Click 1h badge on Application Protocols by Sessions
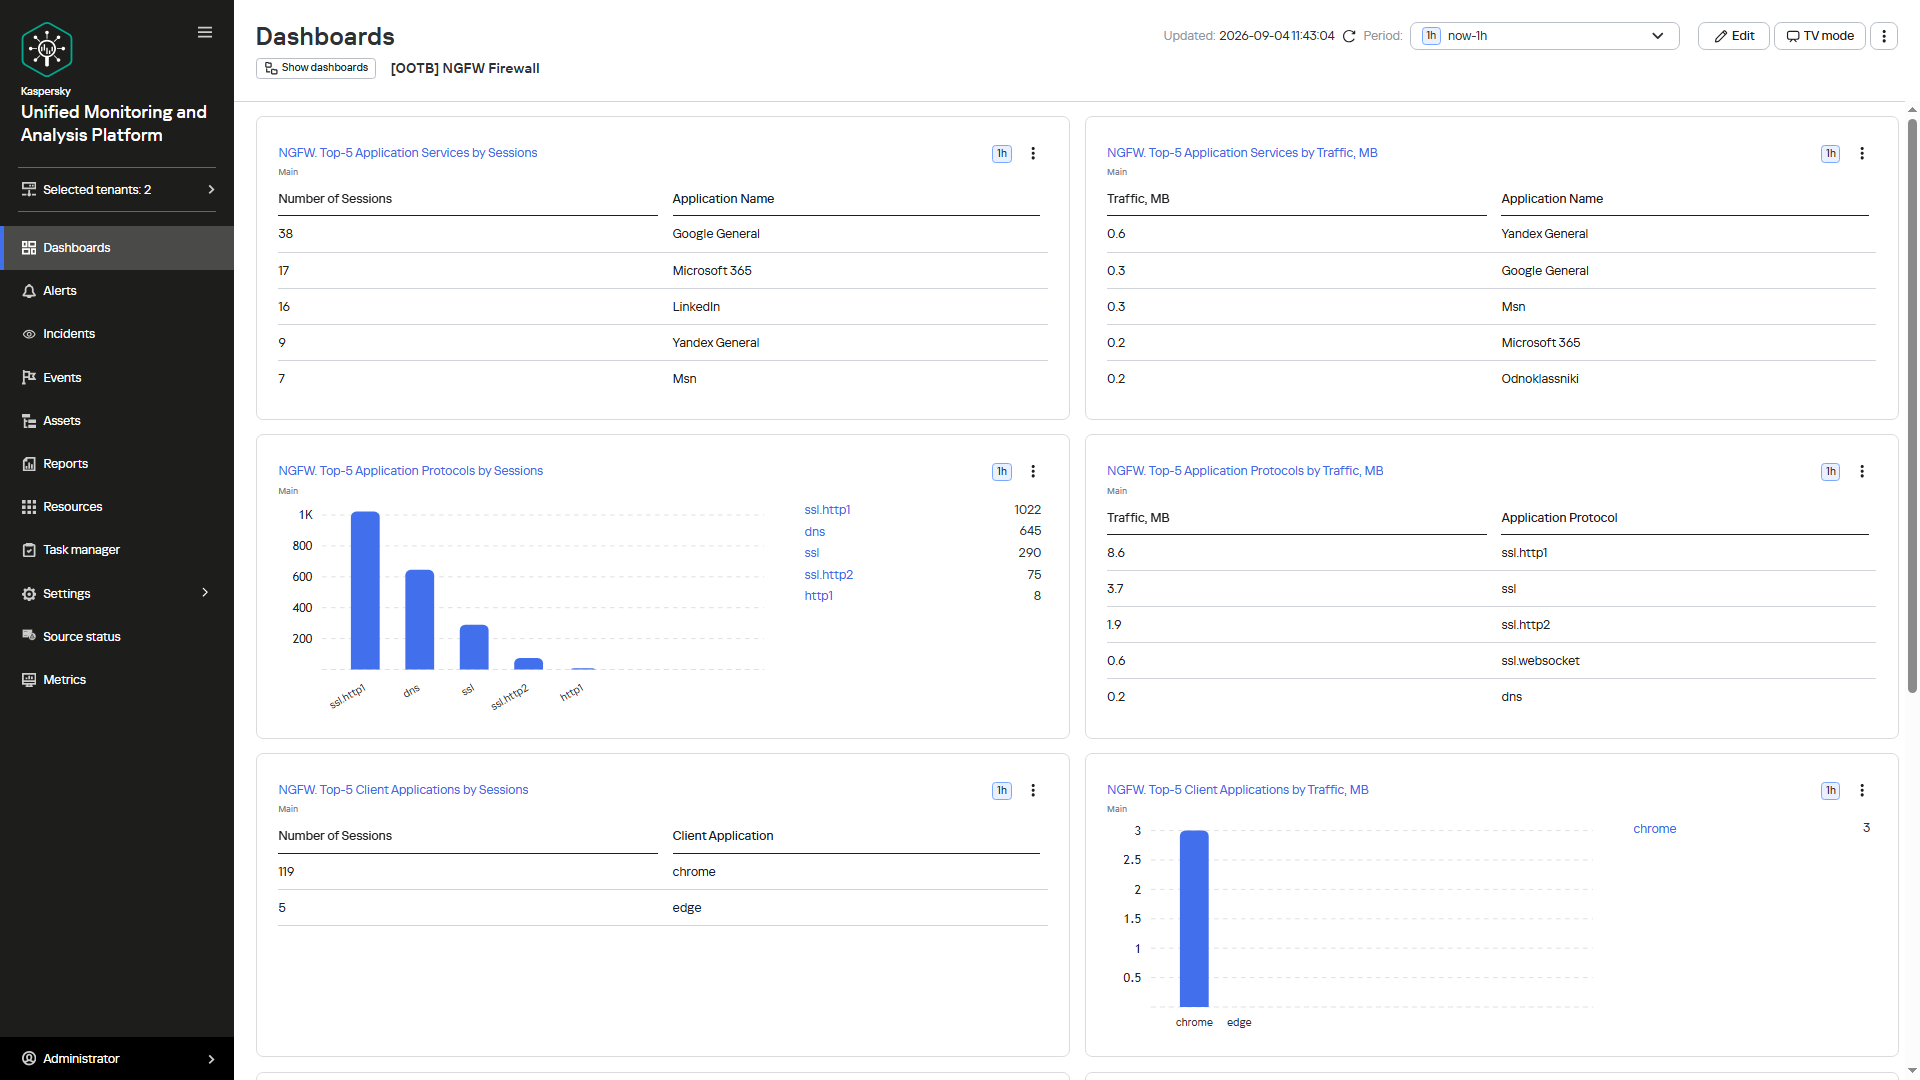This screenshot has height=1080, width=1920. [1002, 472]
